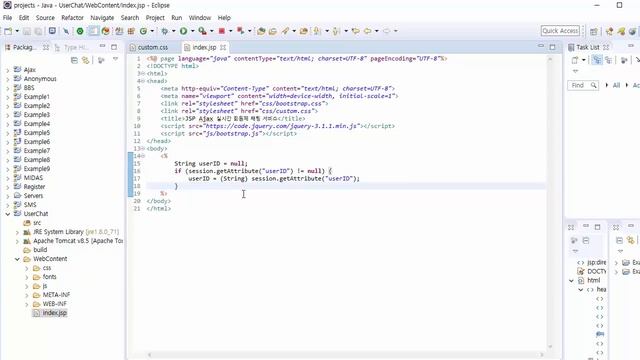640x360 pixels.
Task: Minimize the Package Explorer panel
Action: tap(102, 47)
